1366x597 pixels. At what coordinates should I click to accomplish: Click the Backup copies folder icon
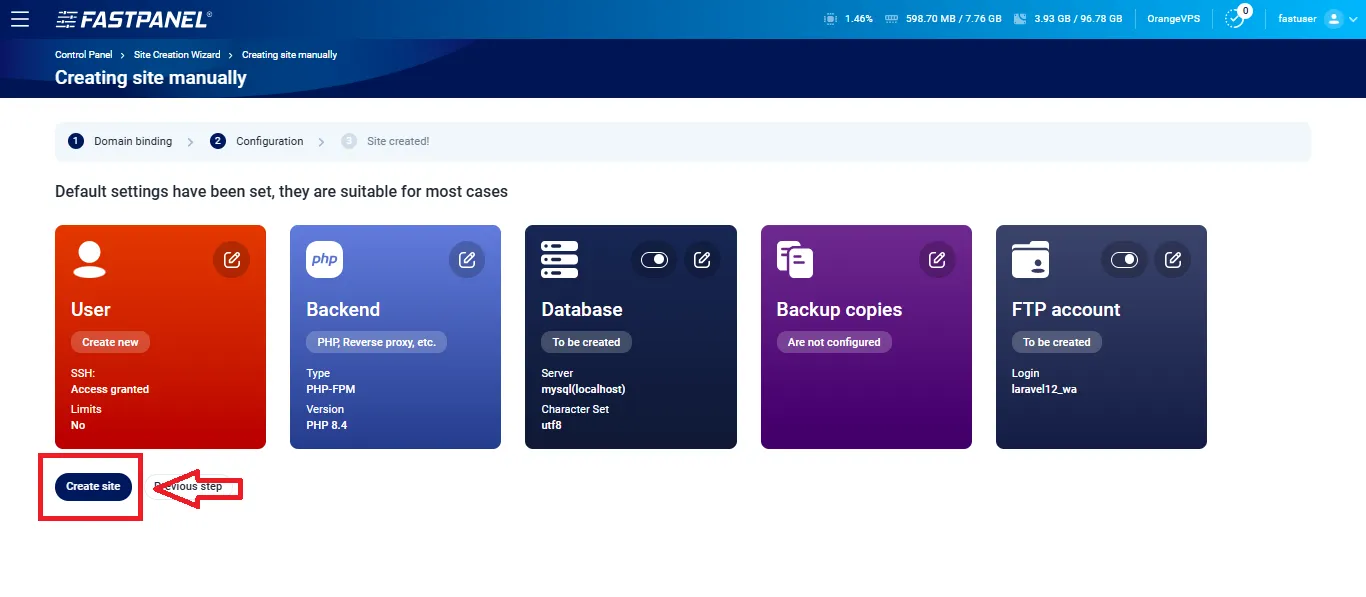(x=794, y=259)
